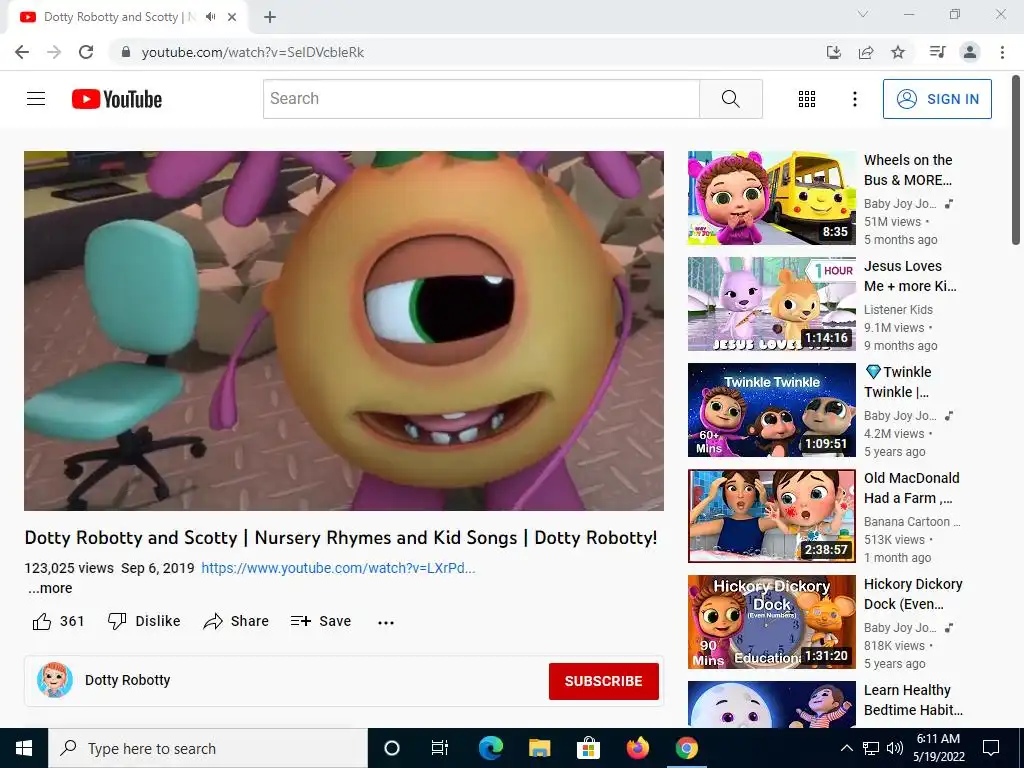Open Old MacDonald Had a Farm thumbnail
The width and height of the screenshot is (1024, 768).
772,516
